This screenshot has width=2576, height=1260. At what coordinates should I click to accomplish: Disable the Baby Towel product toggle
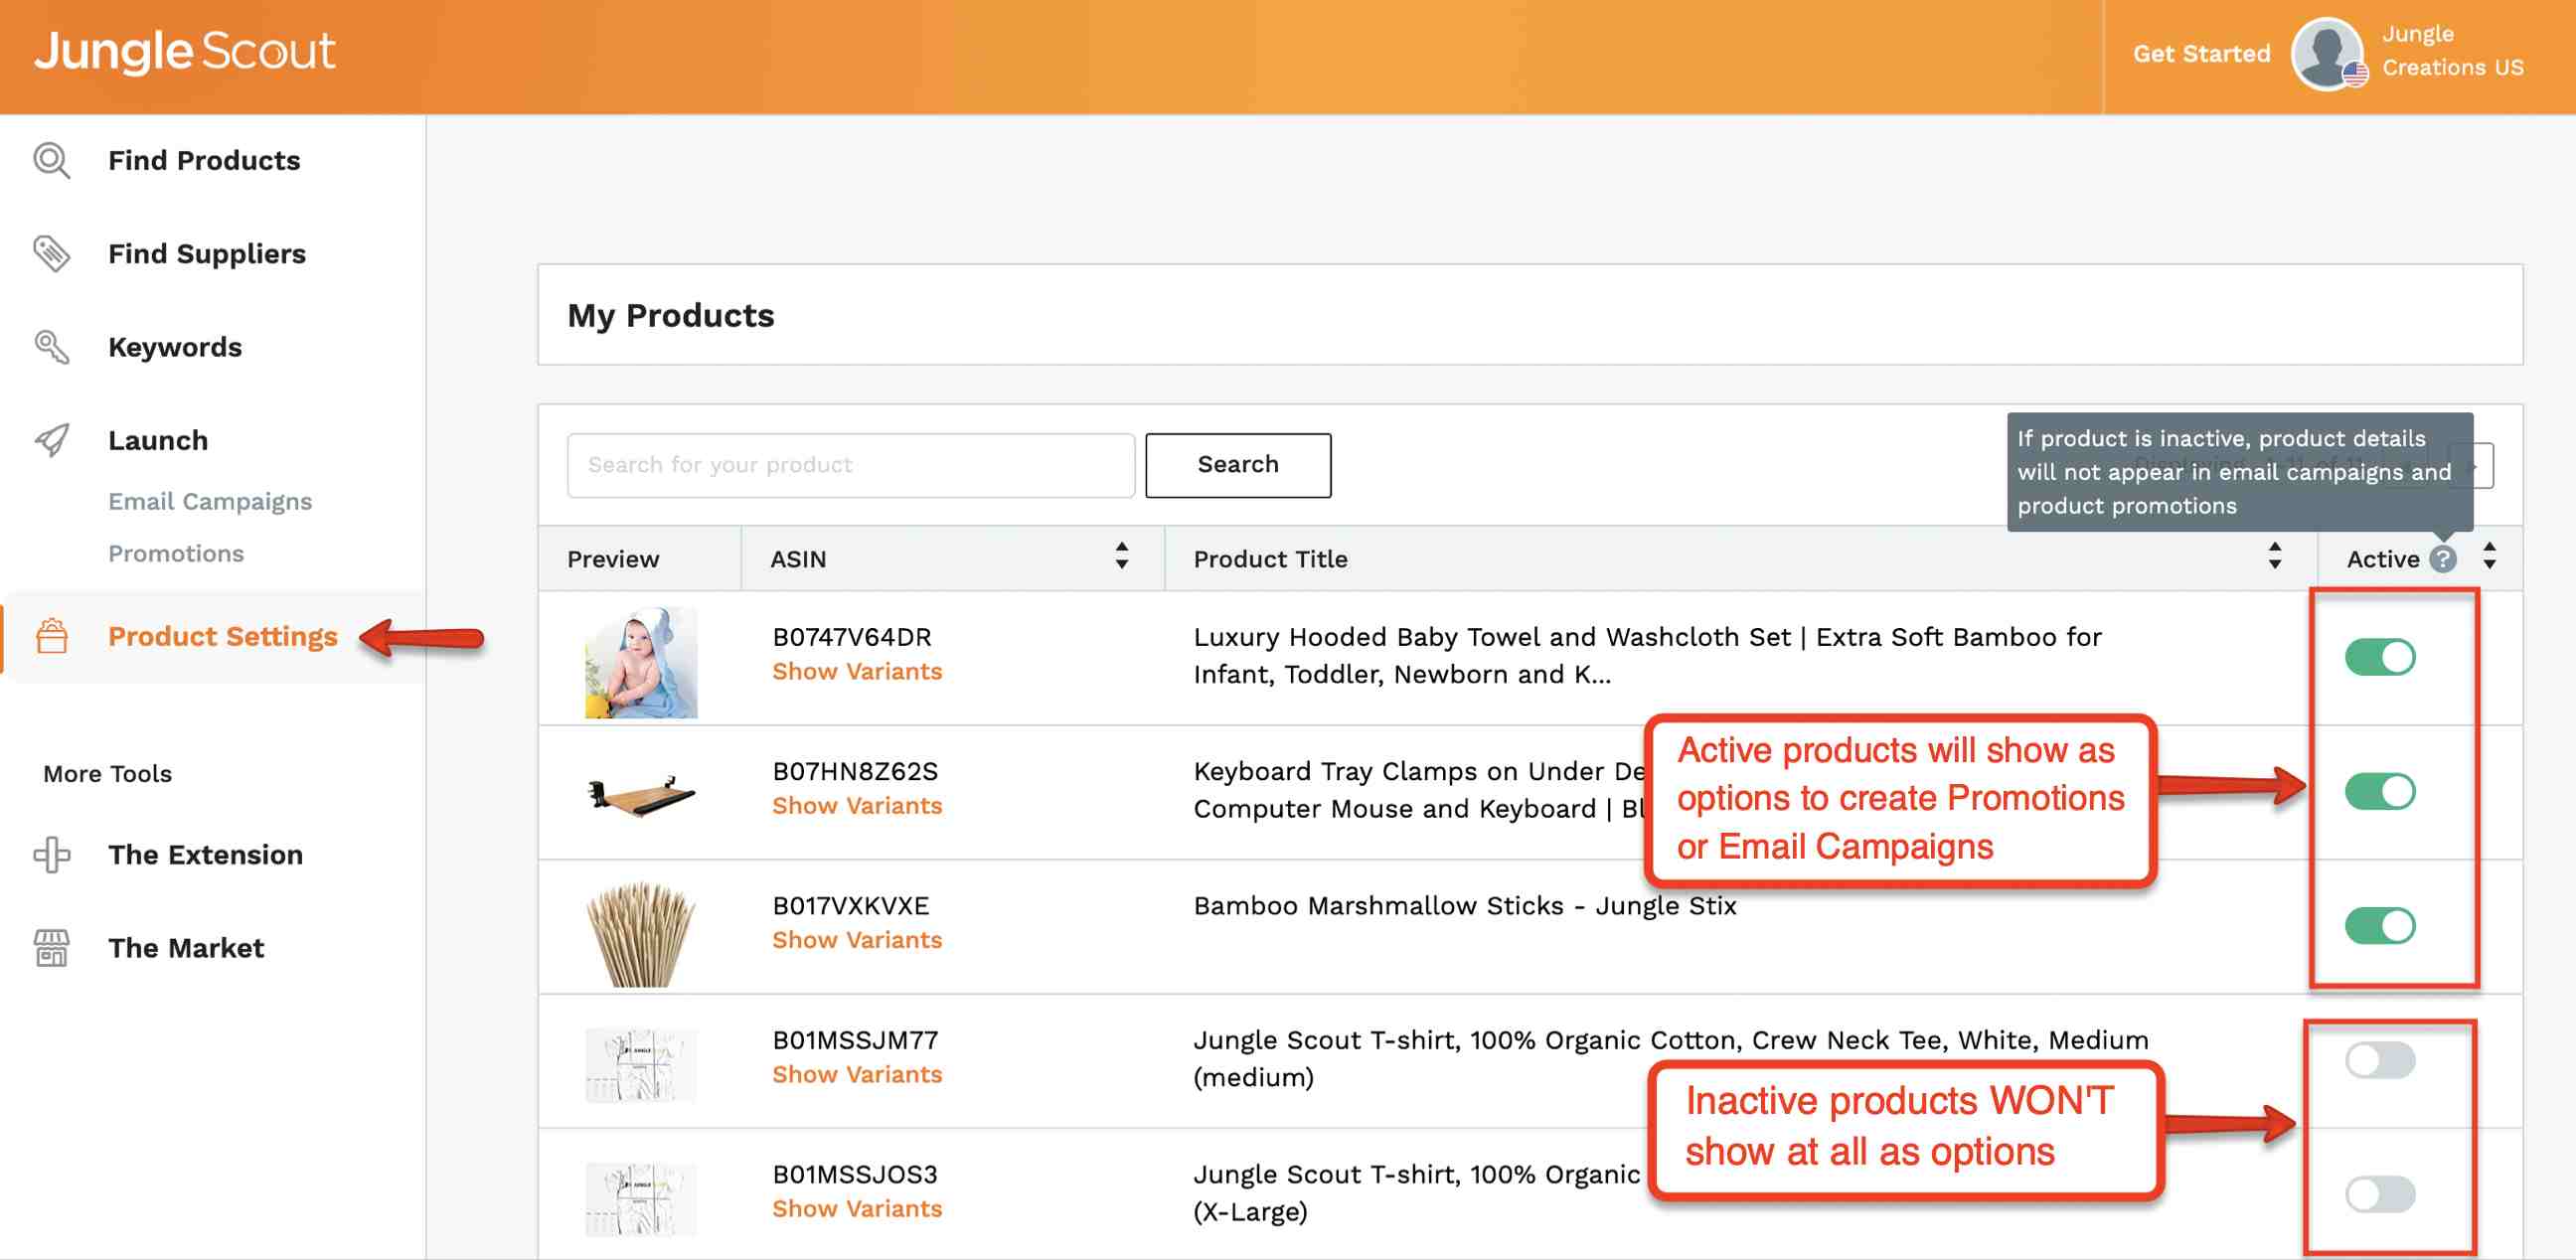click(2379, 657)
